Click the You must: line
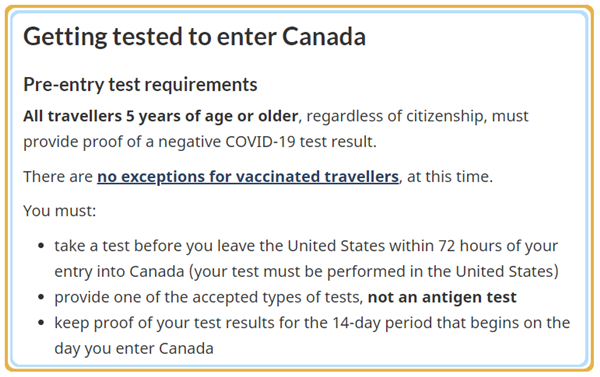This screenshot has width=600, height=377. pos(60,211)
